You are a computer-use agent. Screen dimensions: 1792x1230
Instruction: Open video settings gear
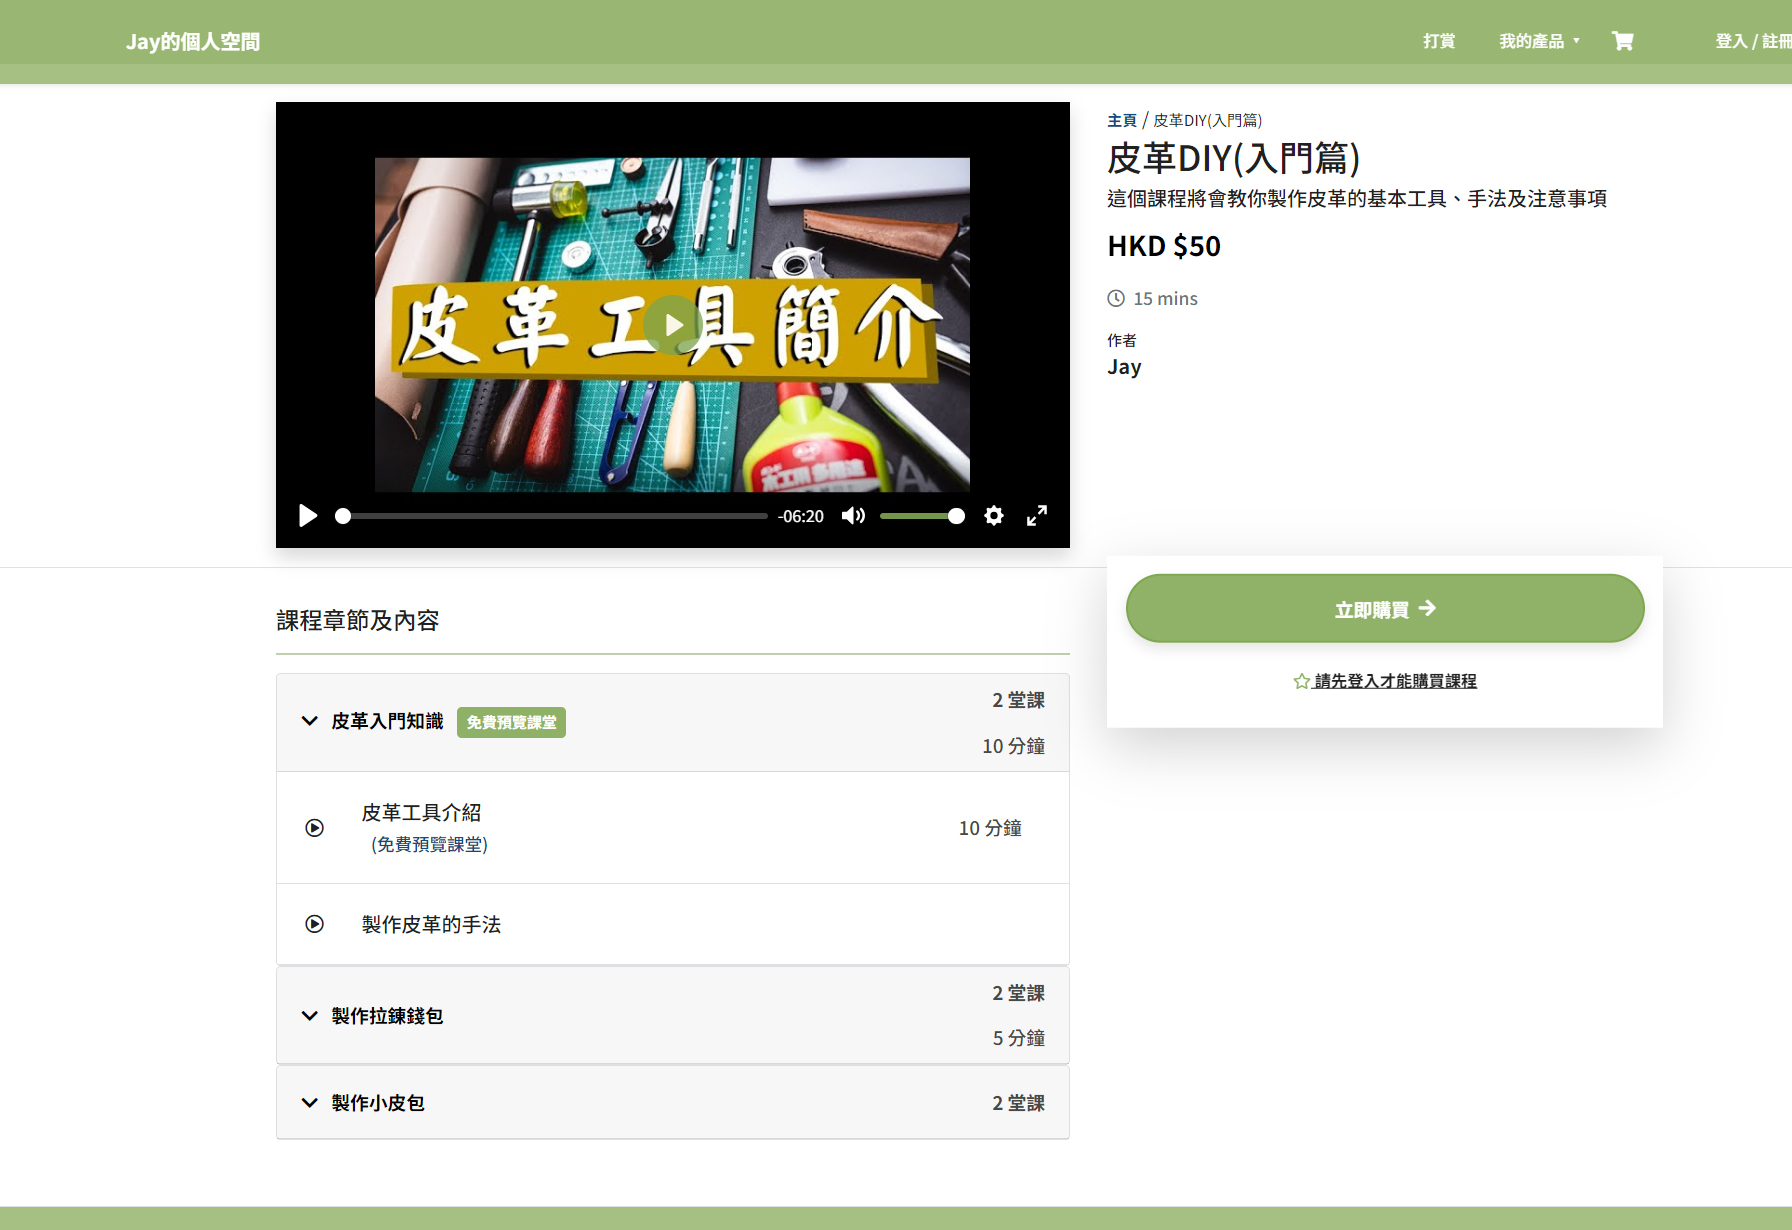click(993, 516)
